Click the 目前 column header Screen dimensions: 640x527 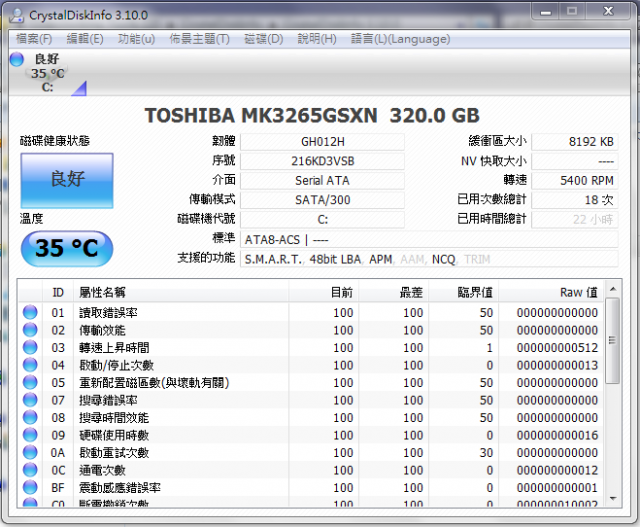[324, 292]
